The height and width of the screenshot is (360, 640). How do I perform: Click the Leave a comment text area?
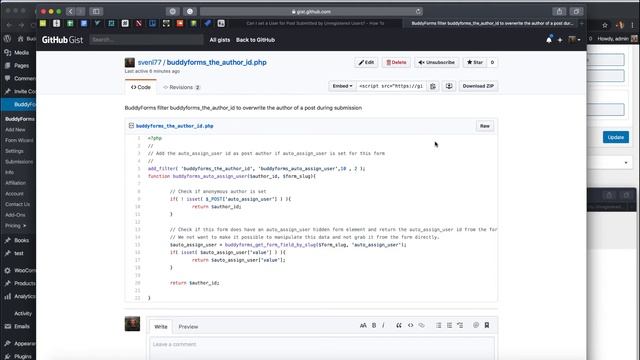click(322, 348)
